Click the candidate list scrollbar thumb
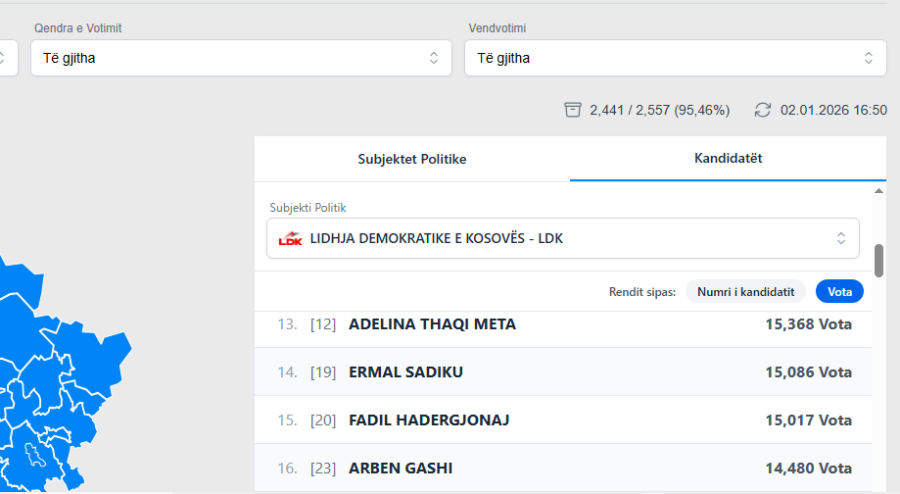 pyautogui.click(x=879, y=260)
